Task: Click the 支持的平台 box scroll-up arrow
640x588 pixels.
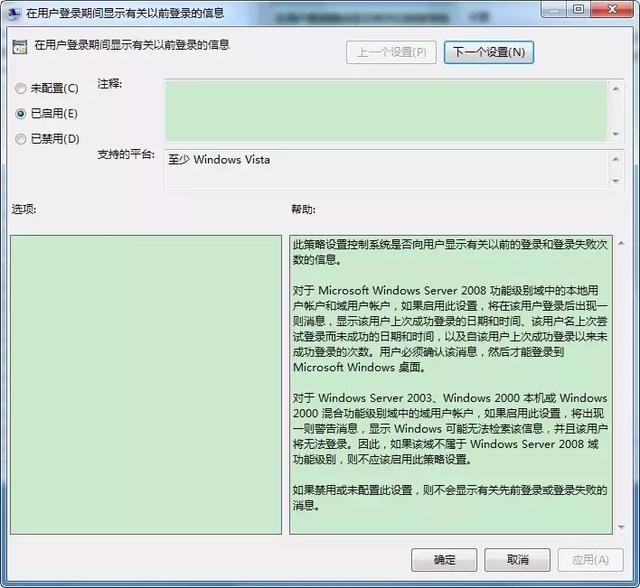Action: point(617,157)
